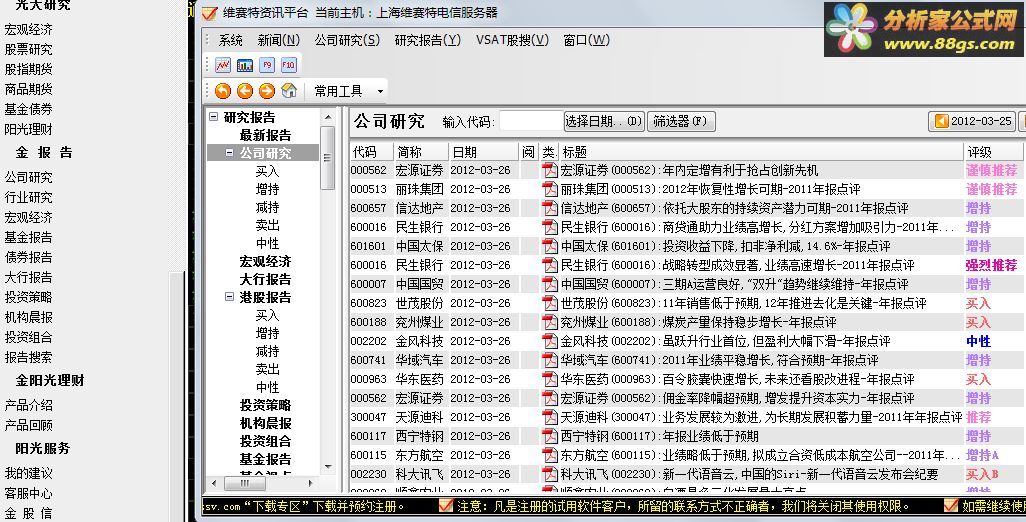
Task: Open the 新闻(N) menu
Action: pos(279,40)
